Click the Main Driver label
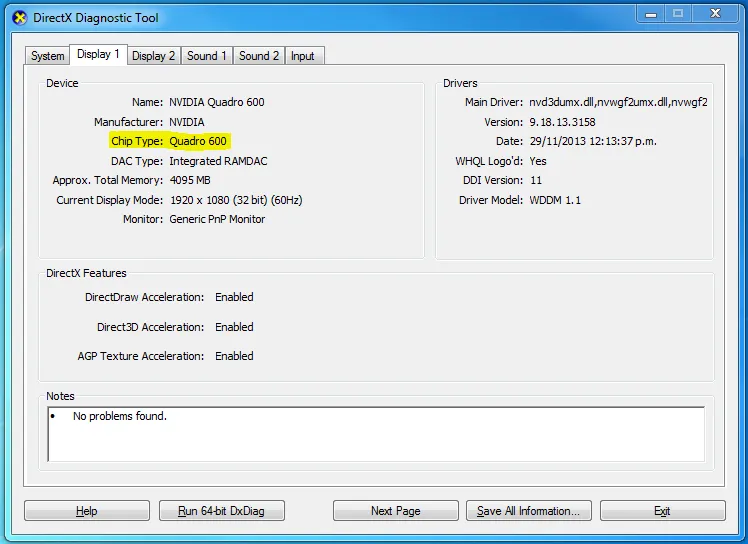The height and width of the screenshot is (544, 748). point(494,102)
